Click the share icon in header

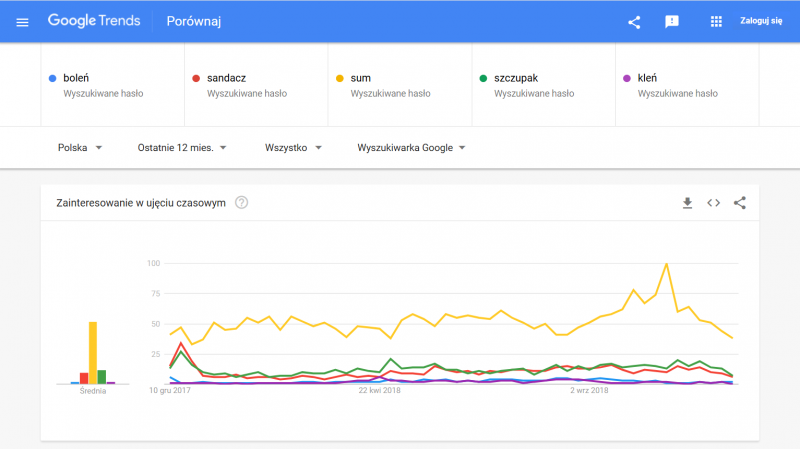pyautogui.click(x=634, y=22)
